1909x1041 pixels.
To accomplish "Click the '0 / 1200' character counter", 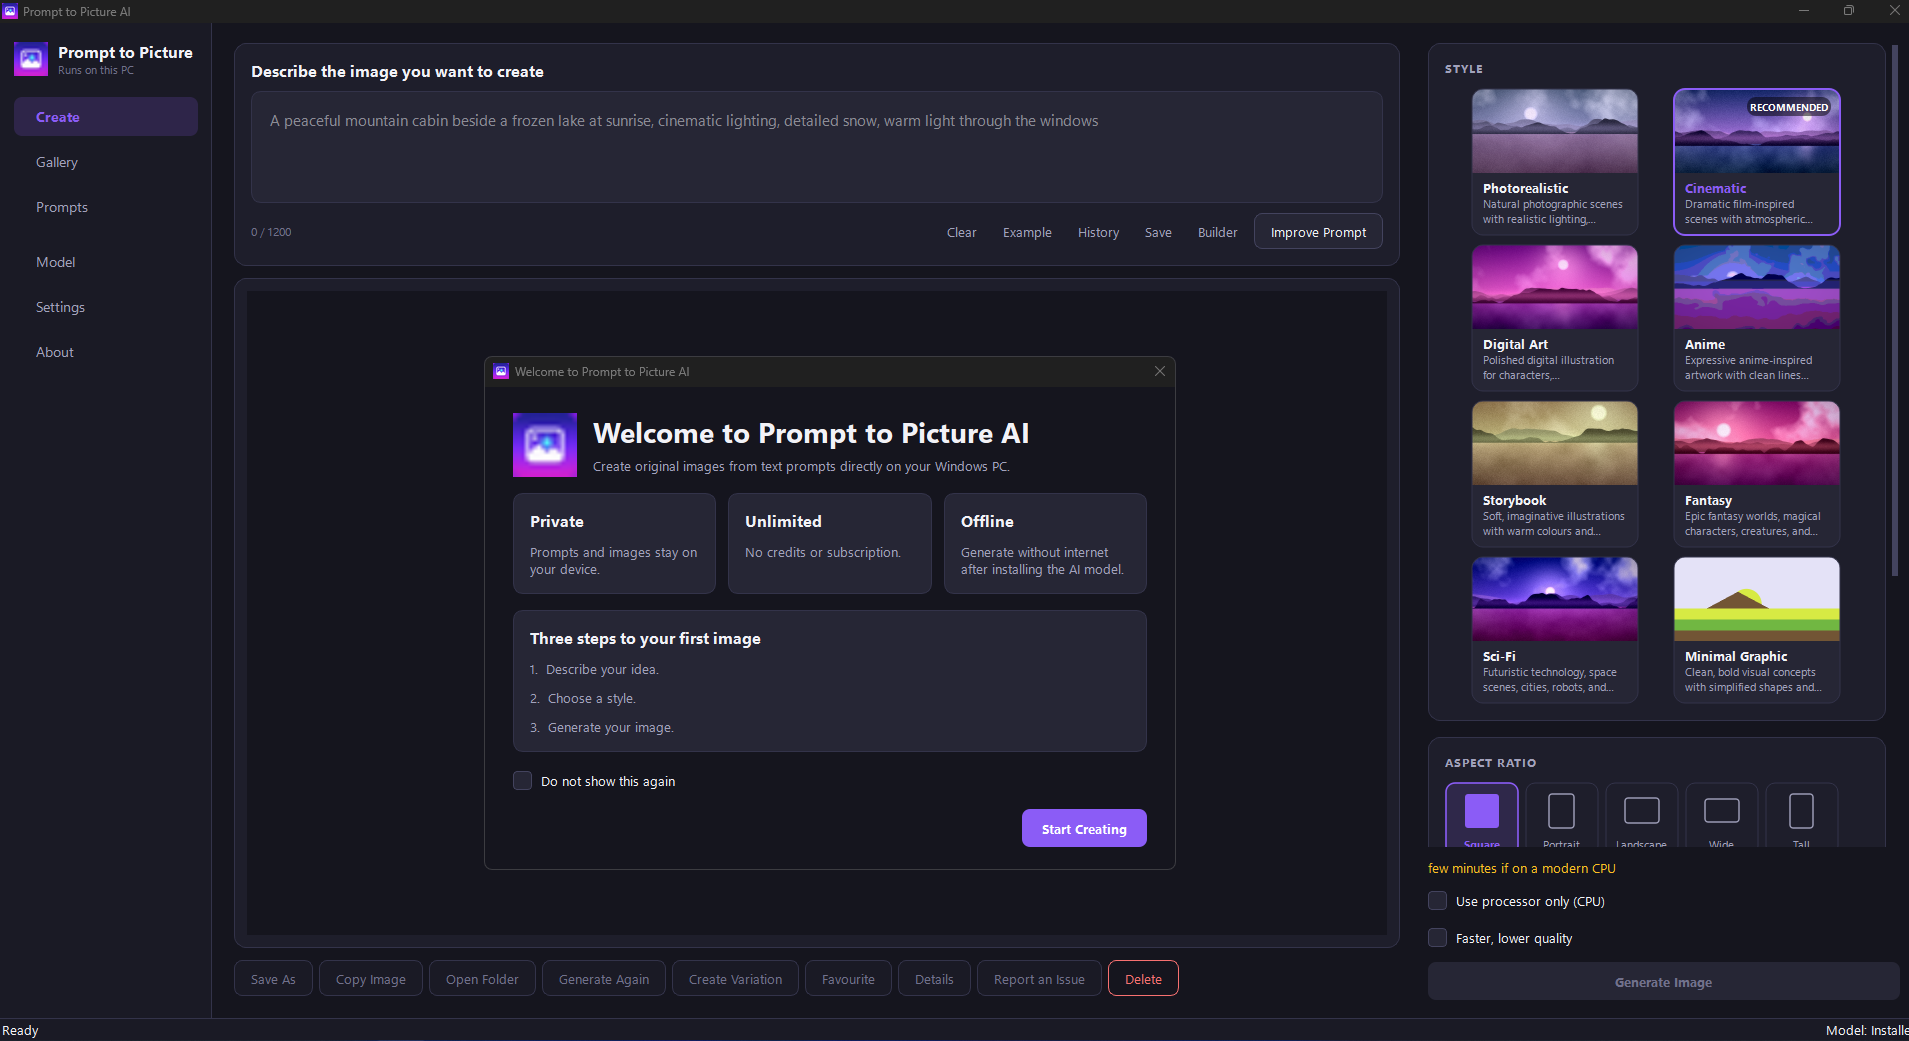I will [x=271, y=232].
